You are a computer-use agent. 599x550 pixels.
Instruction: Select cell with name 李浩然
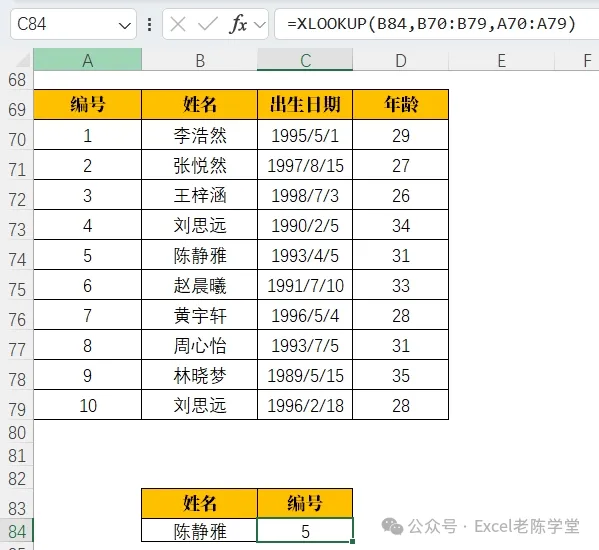pyautogui.click(x=199, y=135)
